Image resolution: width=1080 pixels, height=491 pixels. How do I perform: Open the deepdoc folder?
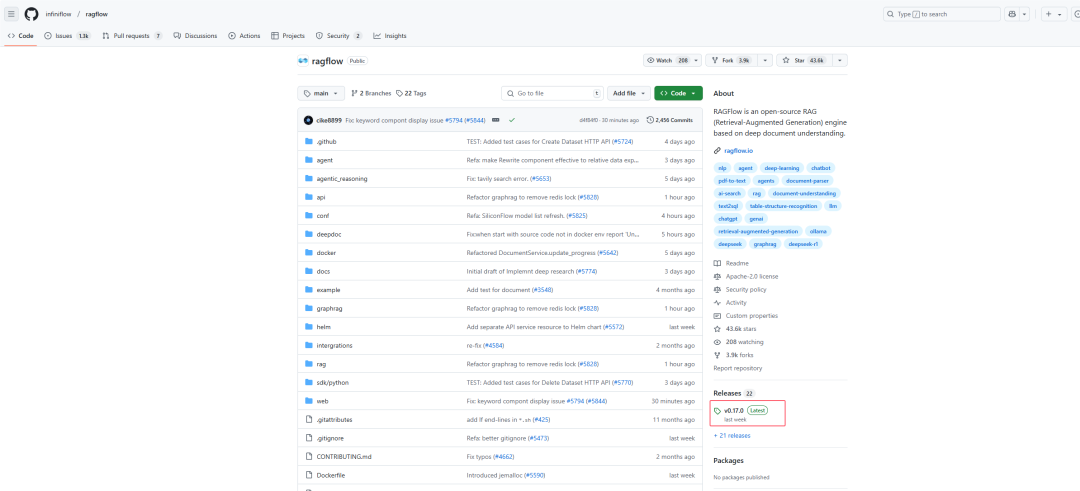pos(329,234)
